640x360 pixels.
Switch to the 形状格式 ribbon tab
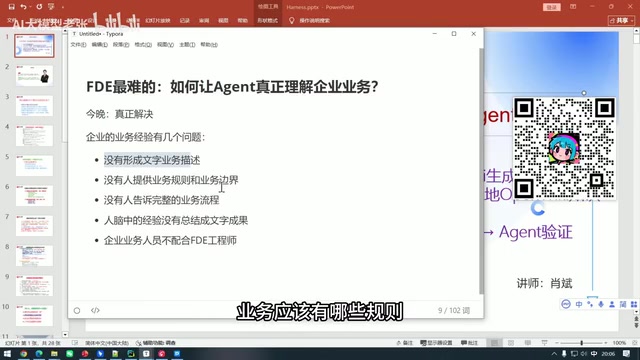point(267,20)
